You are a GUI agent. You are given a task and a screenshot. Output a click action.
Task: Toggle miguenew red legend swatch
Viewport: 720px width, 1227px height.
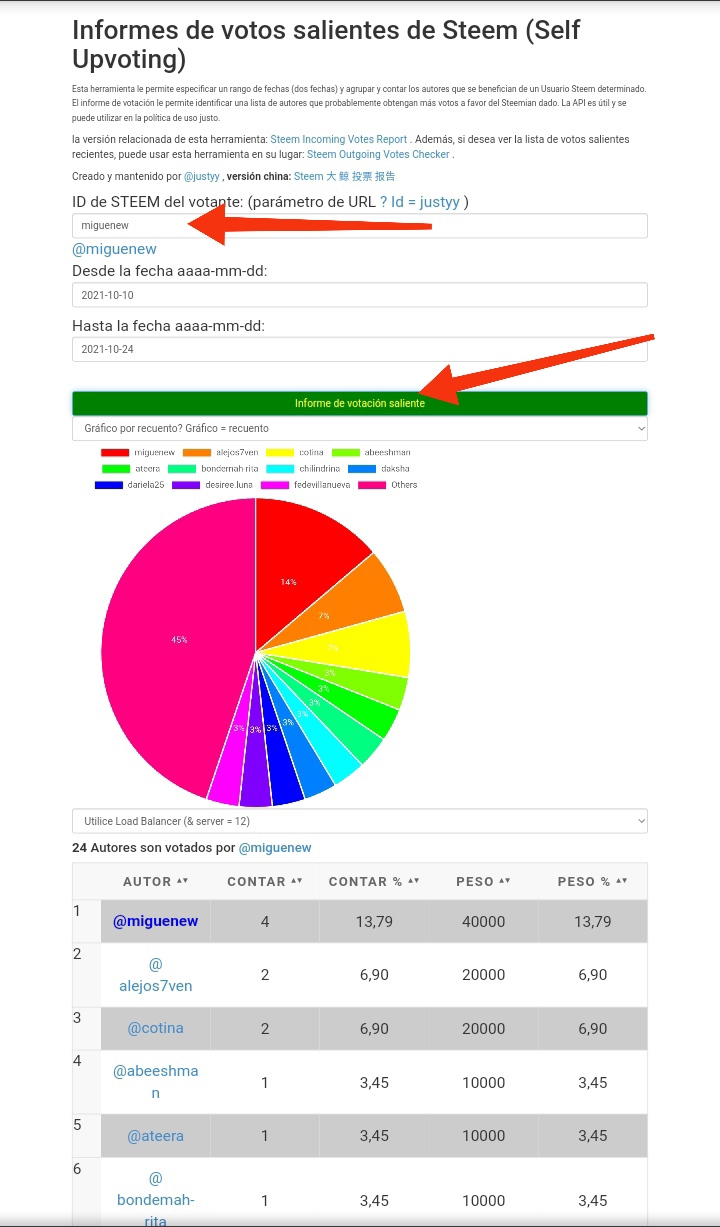115,453
